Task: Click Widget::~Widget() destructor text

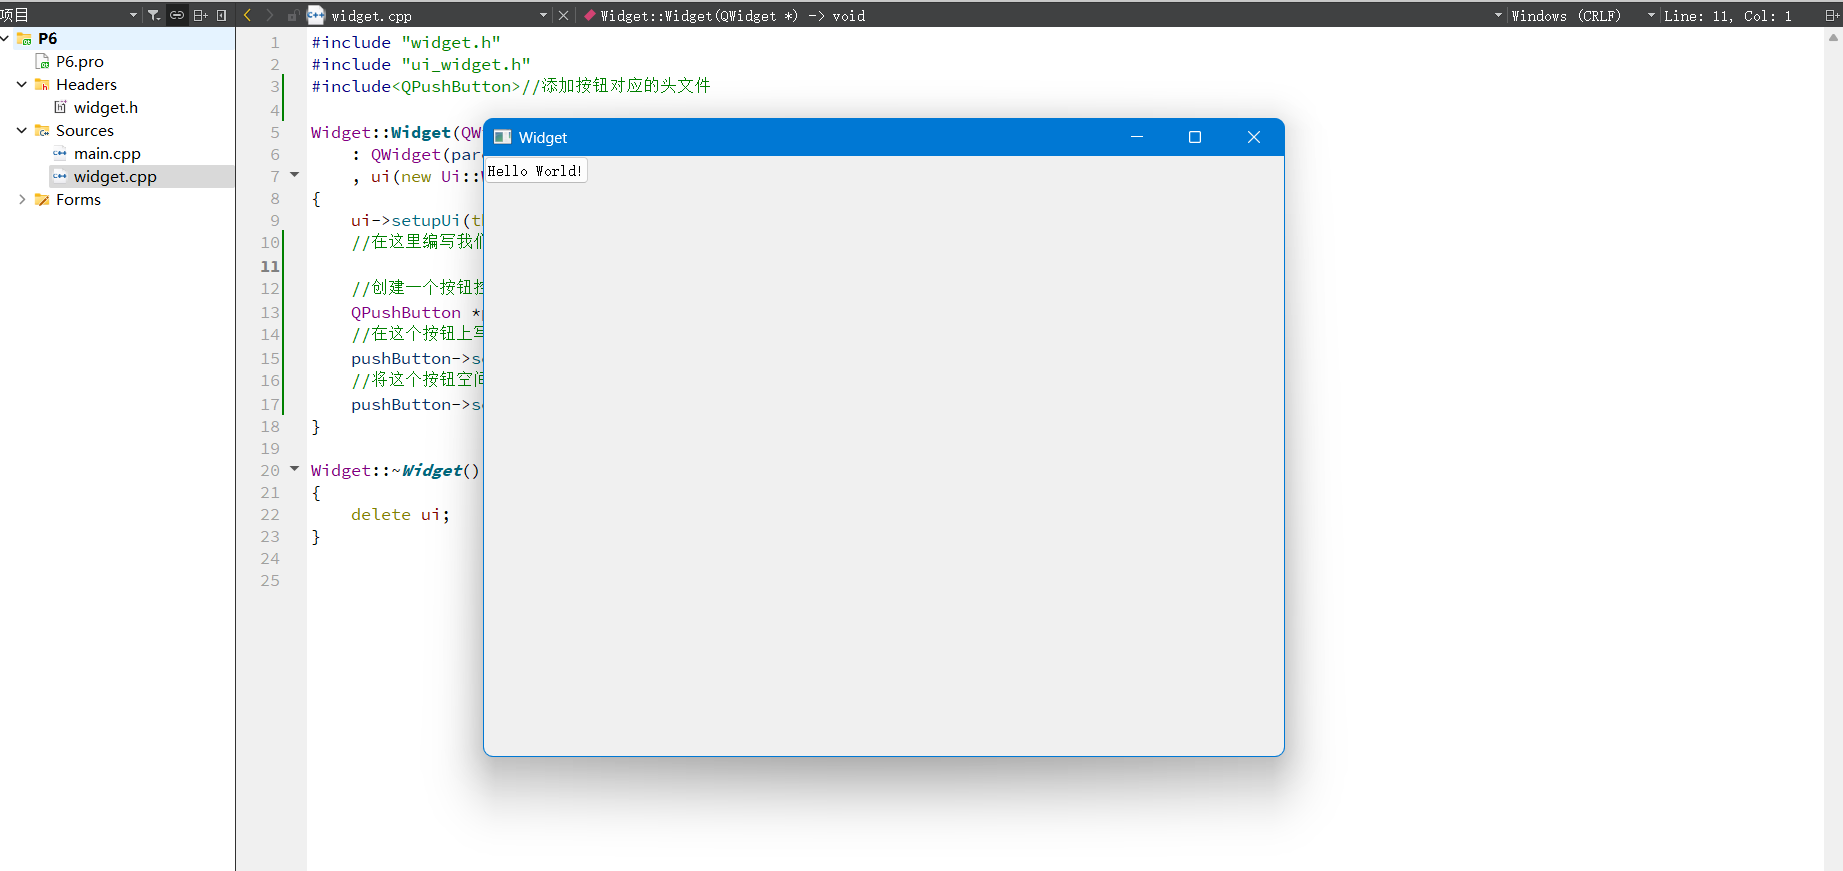Action: point(395,470)
